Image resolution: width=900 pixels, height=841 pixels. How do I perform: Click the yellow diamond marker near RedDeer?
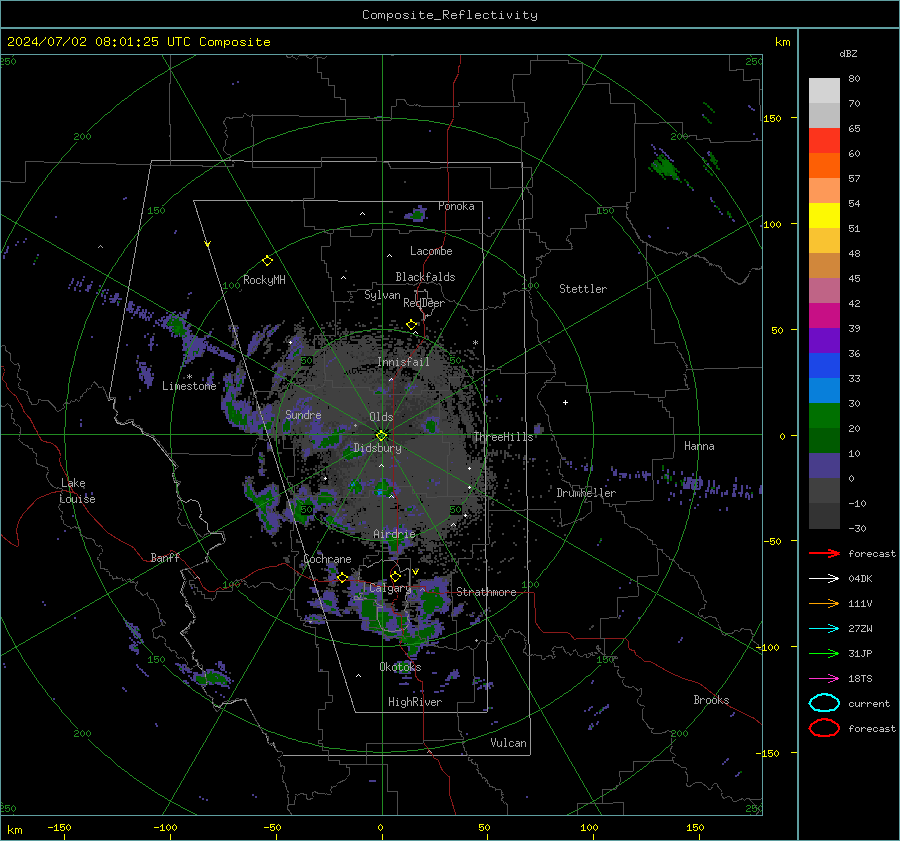point(411,325)
